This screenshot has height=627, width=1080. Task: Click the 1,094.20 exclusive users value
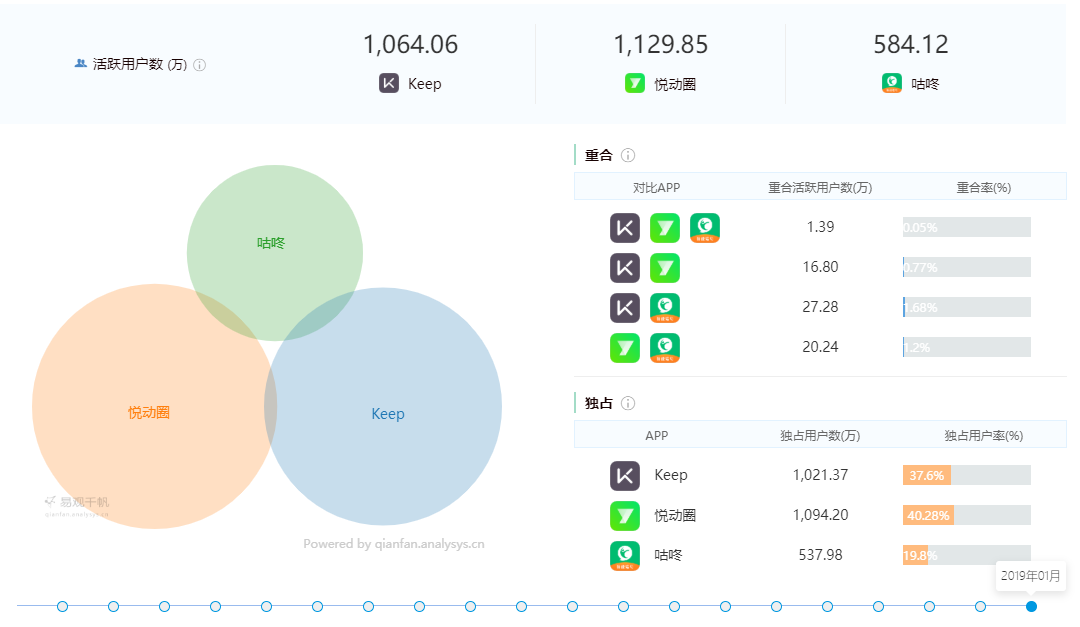820,515
